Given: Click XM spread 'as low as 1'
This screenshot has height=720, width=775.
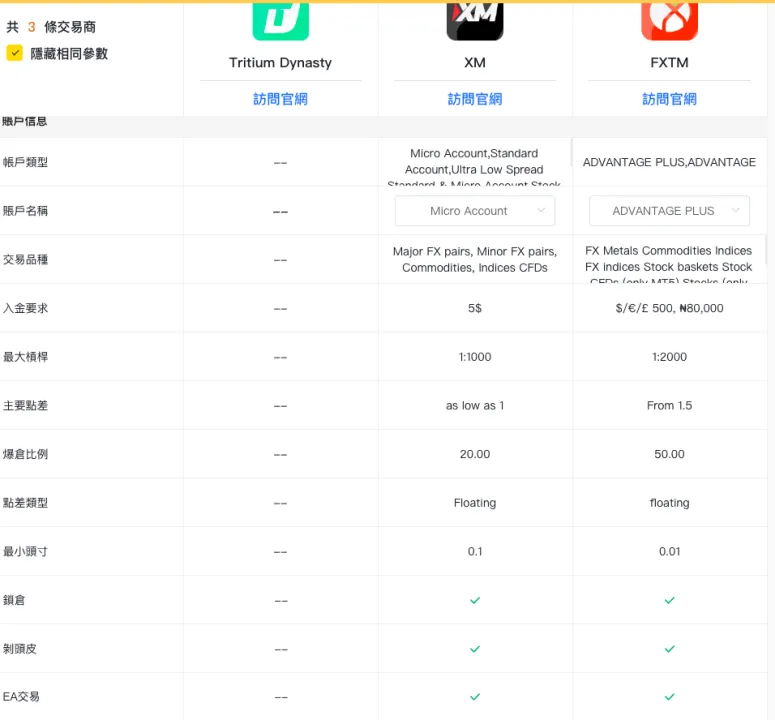Looking at the screenshot, I should tap(474, 406).
